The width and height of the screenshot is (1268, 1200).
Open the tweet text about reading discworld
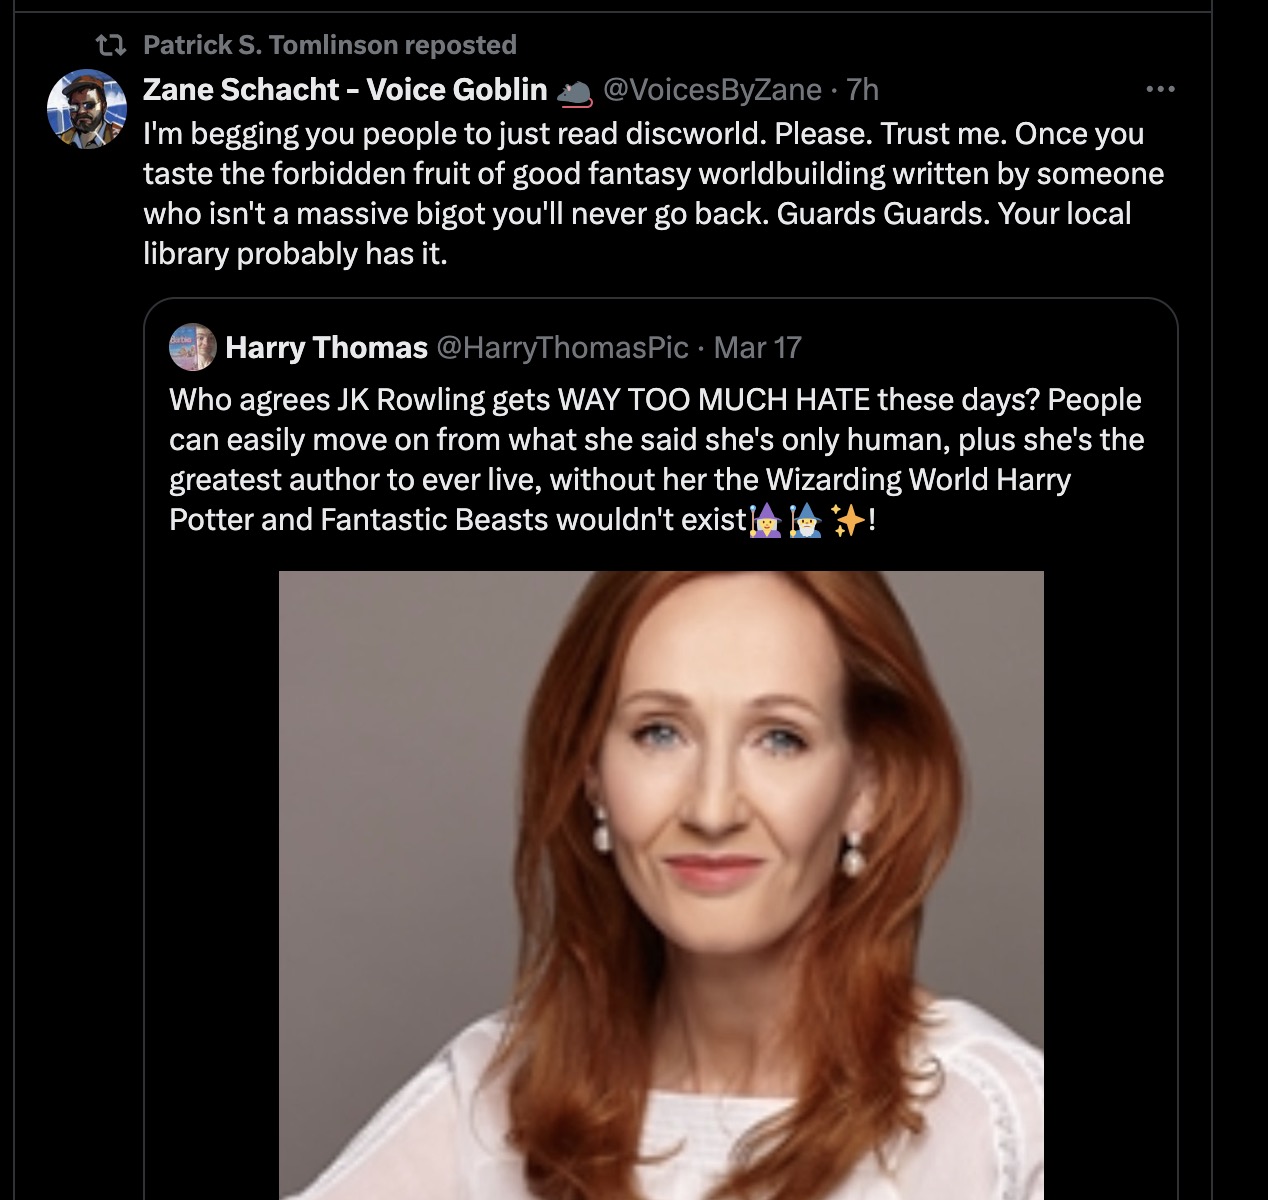tap(653, 193)
